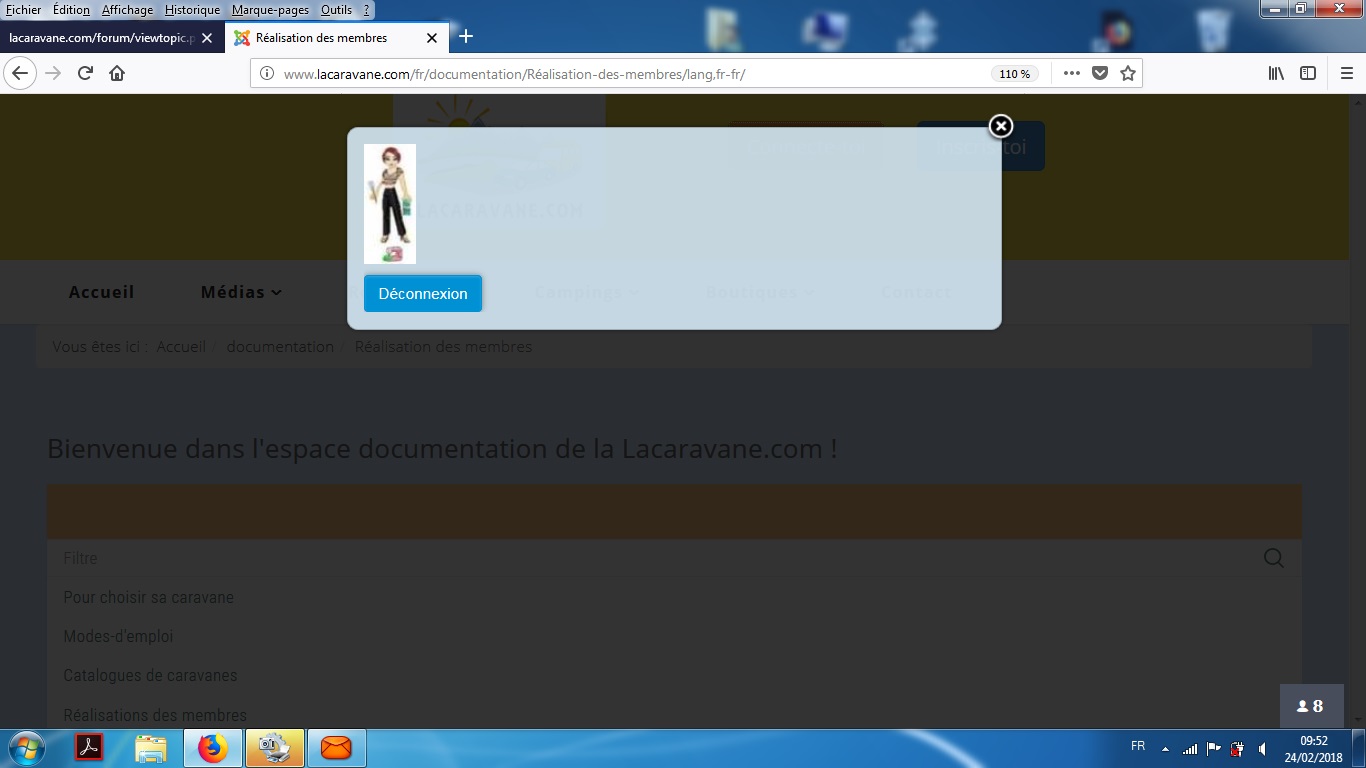
Task: Close the login popup with X icon
Action: click(1000, 126)
